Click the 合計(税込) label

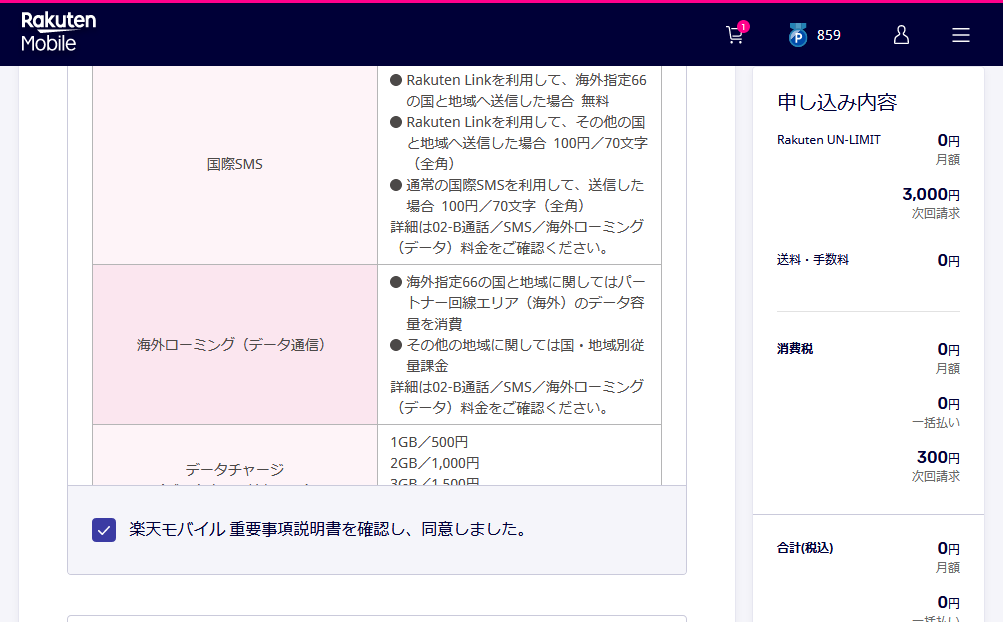coord(805,548)
